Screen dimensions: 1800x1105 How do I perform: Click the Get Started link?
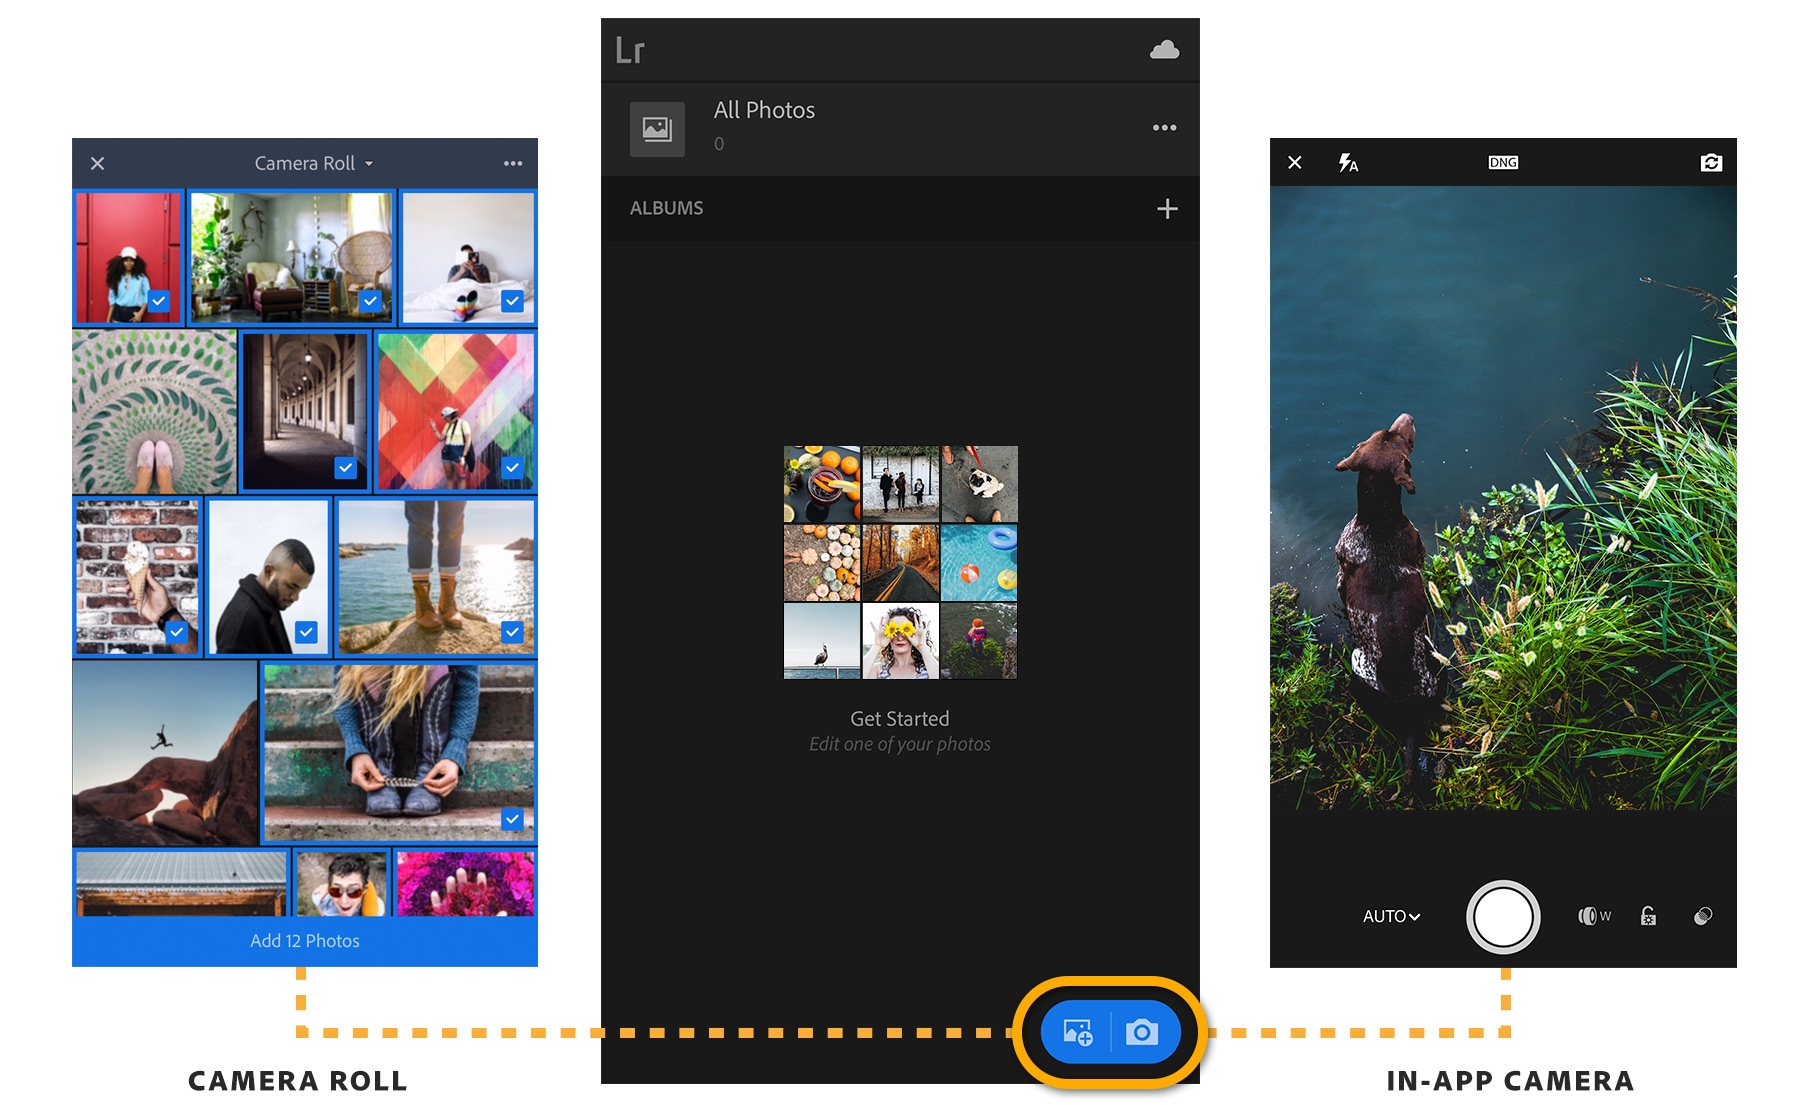899,718
